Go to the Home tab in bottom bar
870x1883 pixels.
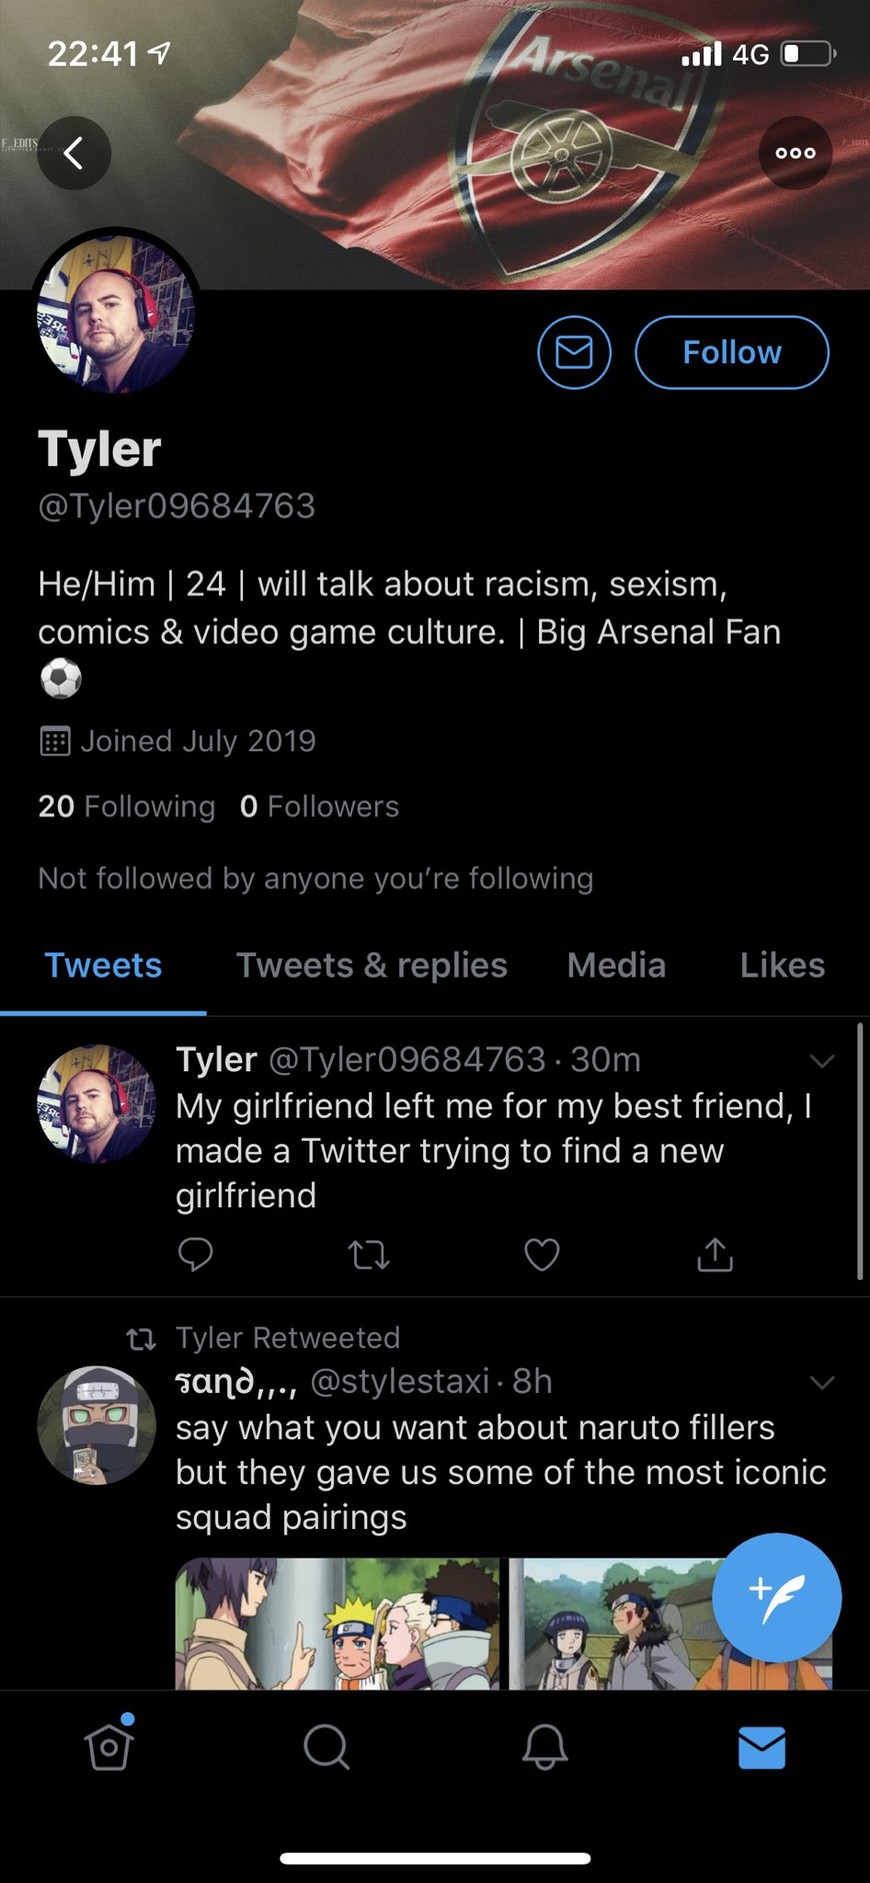point(109,1747)
